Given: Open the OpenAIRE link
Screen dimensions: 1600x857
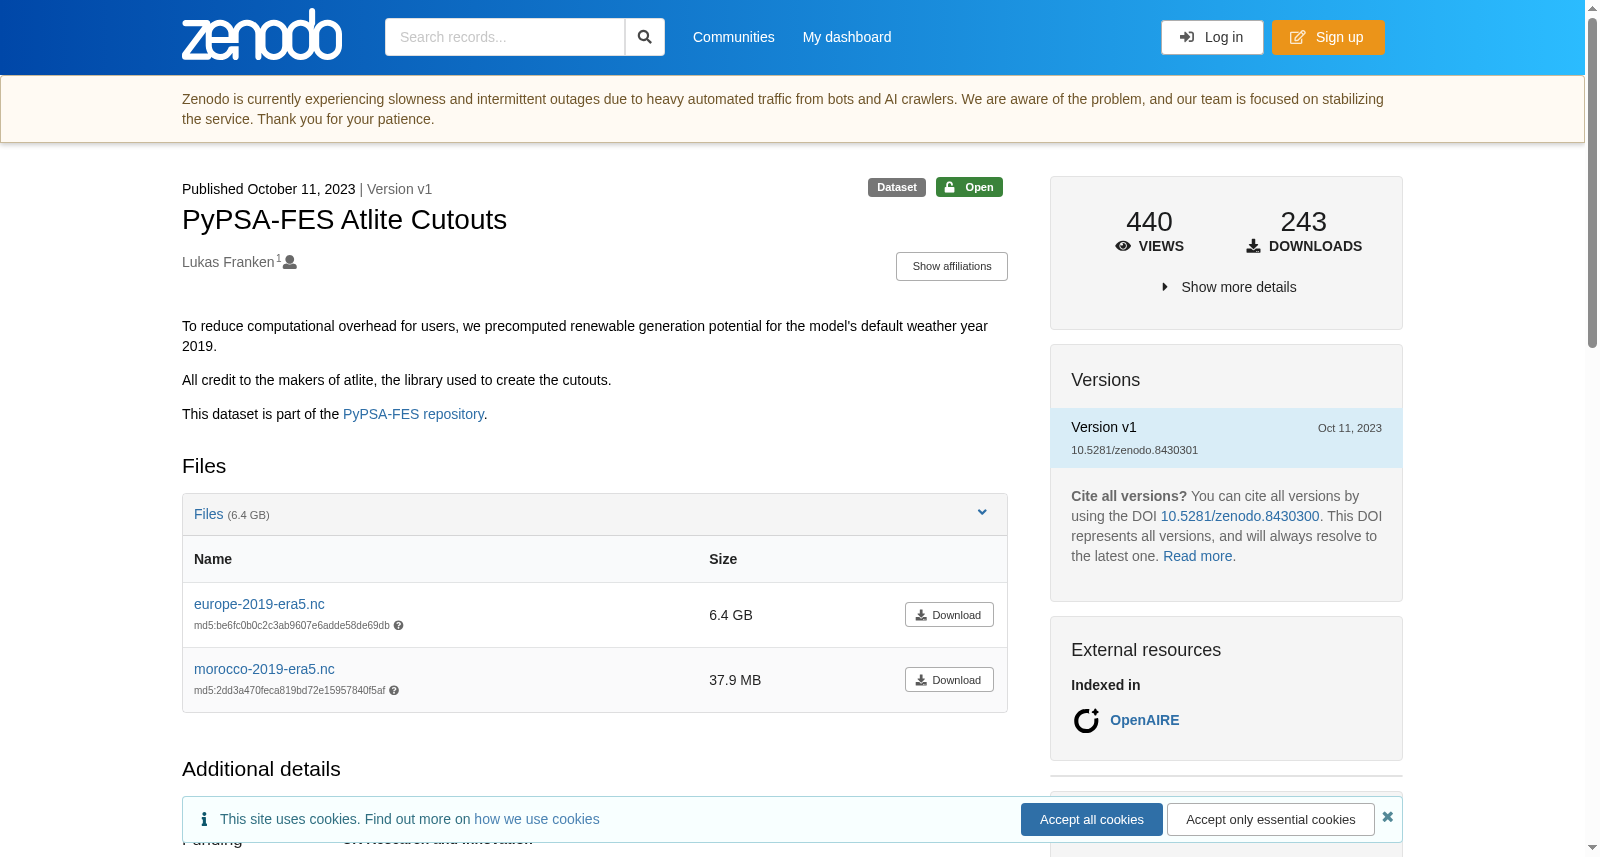Looking at the screenshot, I should tap(1144, 720).
